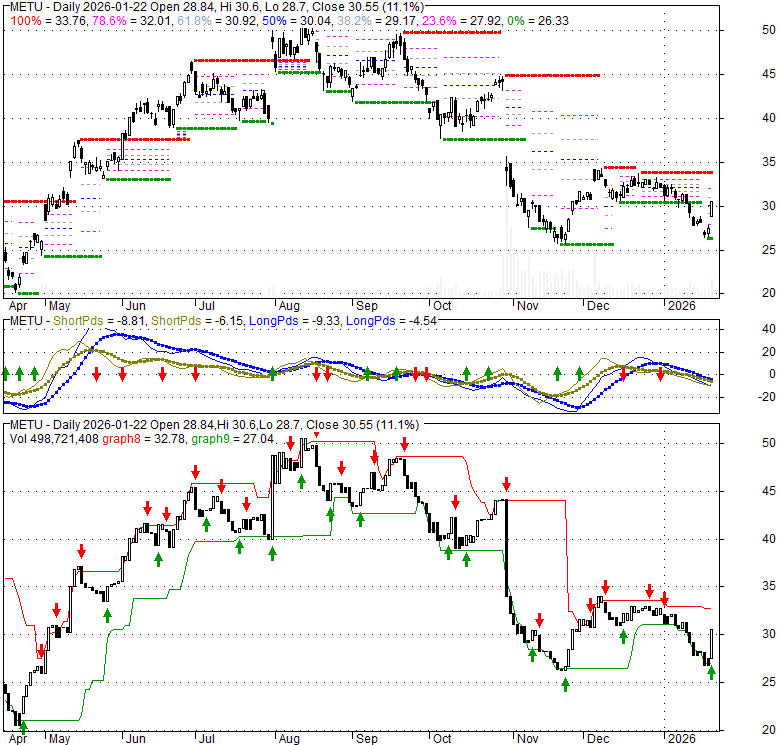Click the Close 30.55 (11.1%) value in top title

(x=368, y=7)
